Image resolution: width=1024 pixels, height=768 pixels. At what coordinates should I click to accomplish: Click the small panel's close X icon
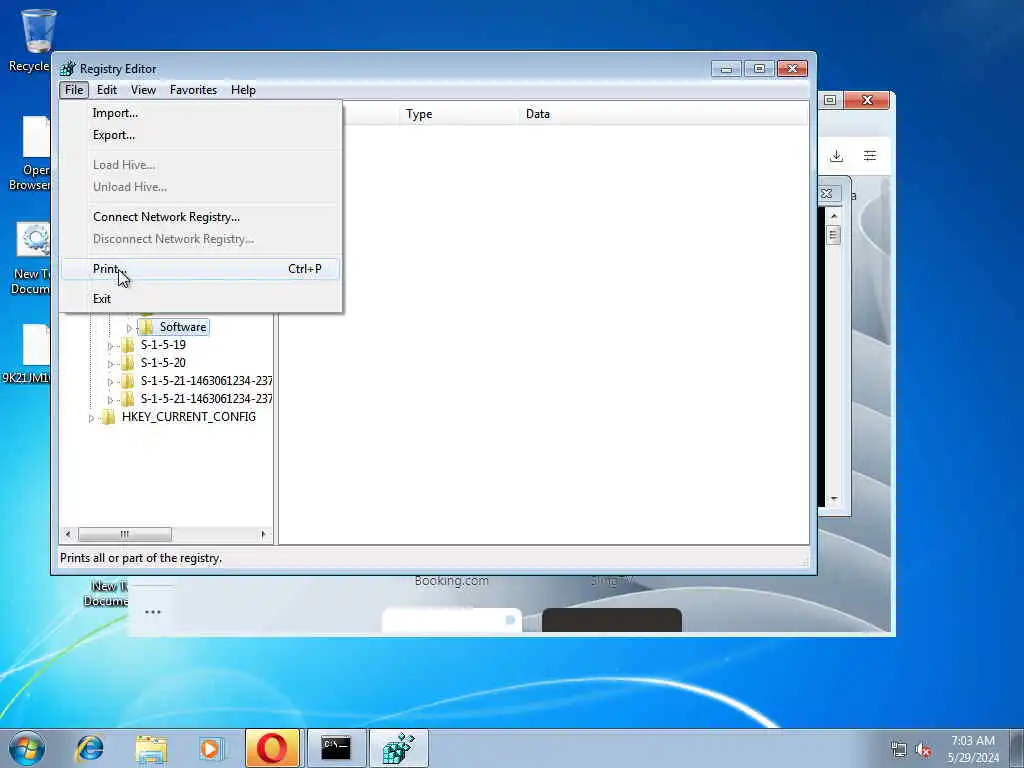click(x=826, y=193)
